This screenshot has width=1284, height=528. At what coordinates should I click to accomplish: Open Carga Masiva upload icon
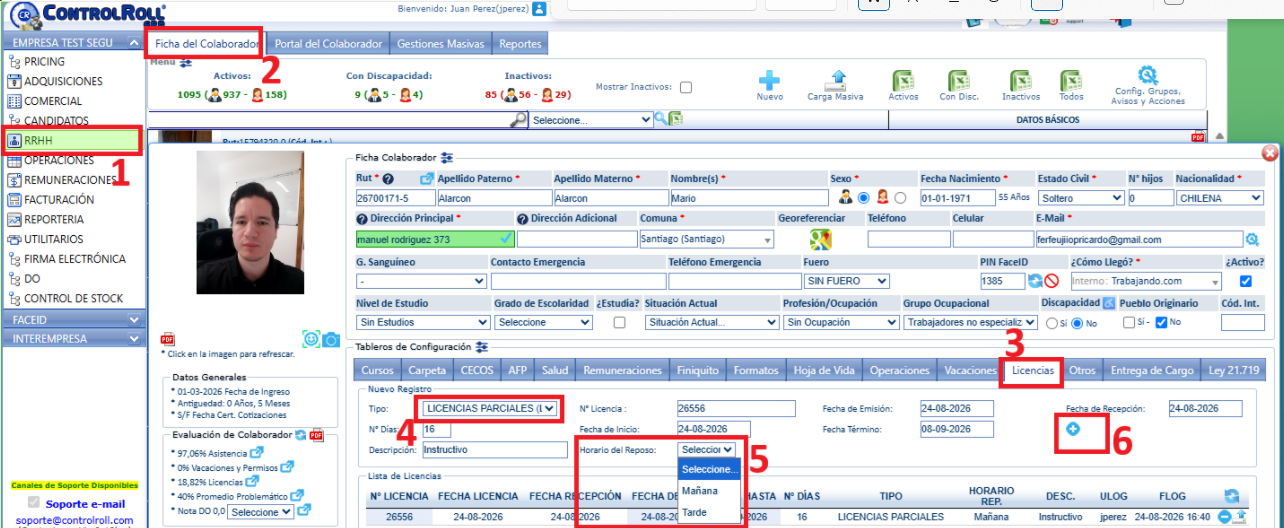point(838,81)
